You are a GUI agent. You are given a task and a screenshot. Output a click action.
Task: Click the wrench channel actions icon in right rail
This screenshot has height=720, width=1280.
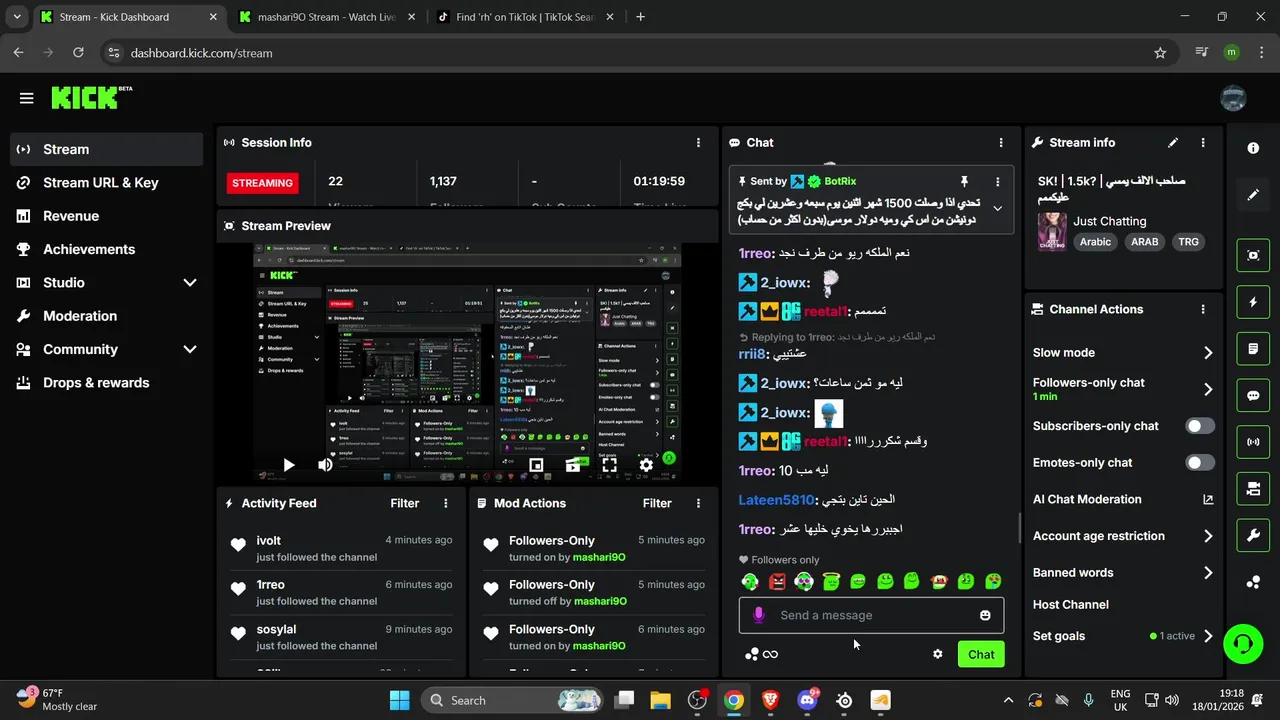click(1253, 535)
